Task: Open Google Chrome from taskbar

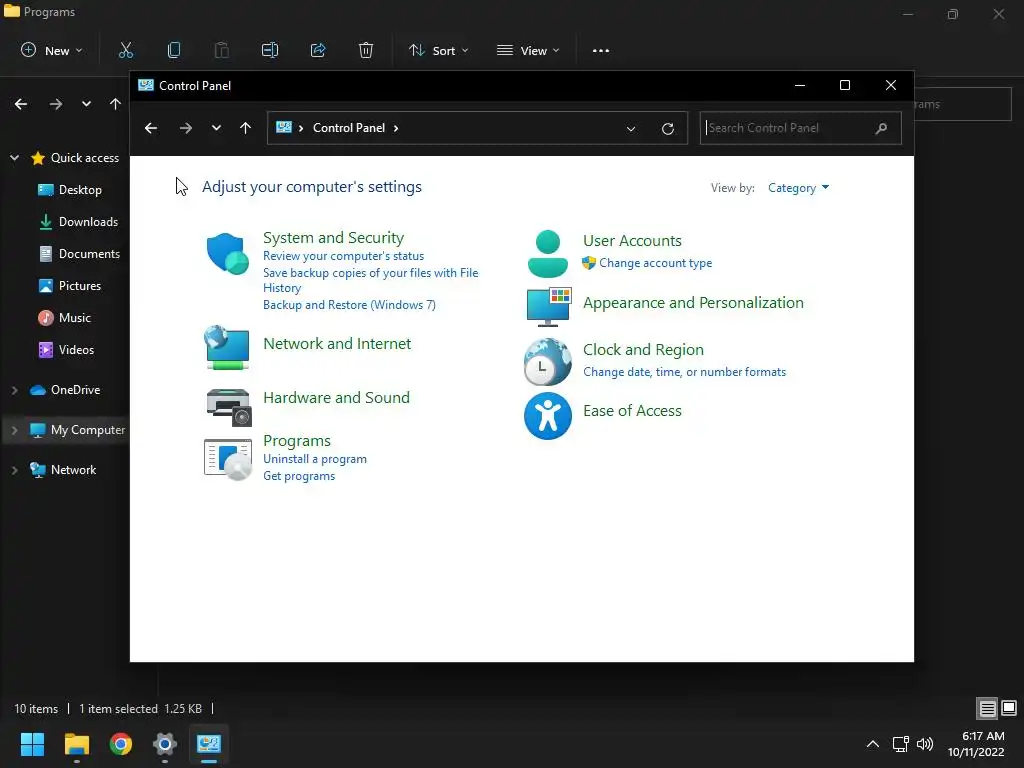Action: coord(121,744)
